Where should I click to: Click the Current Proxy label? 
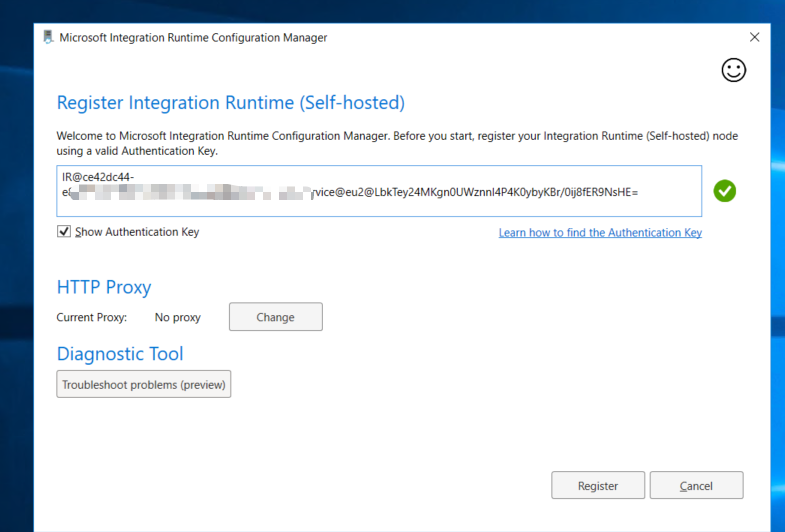click(92, 318)
